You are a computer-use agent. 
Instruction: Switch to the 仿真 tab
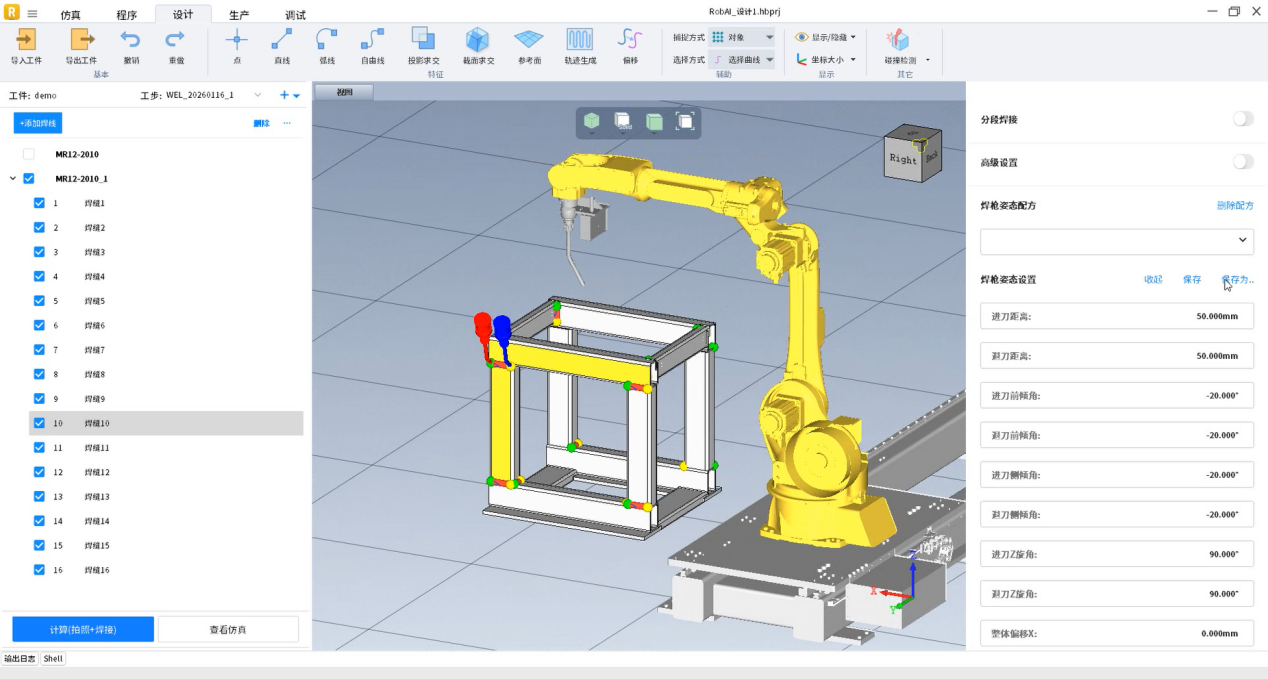point(71,15)
